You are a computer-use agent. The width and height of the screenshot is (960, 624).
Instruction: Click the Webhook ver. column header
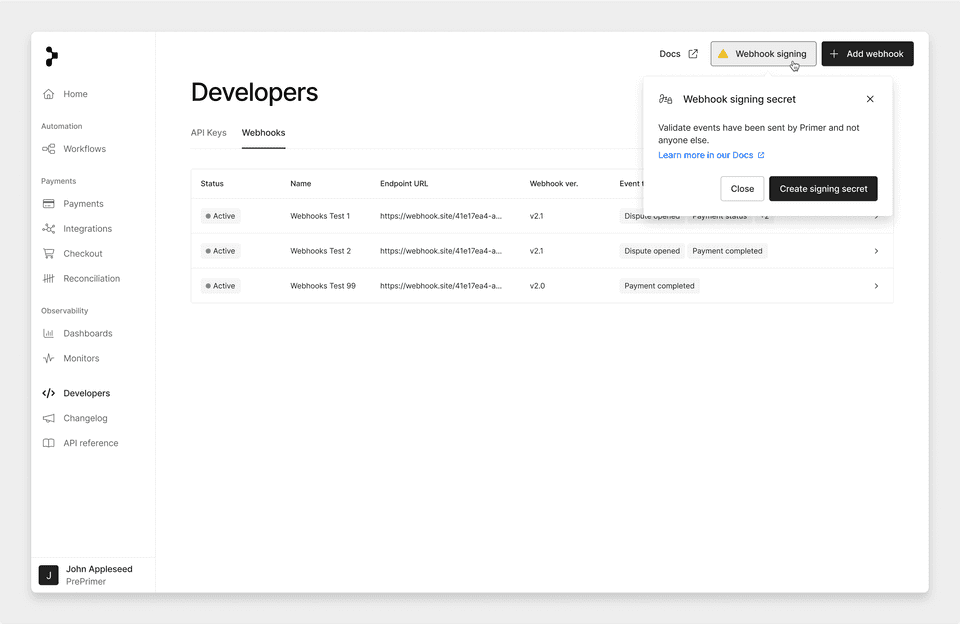coord(553,184)
